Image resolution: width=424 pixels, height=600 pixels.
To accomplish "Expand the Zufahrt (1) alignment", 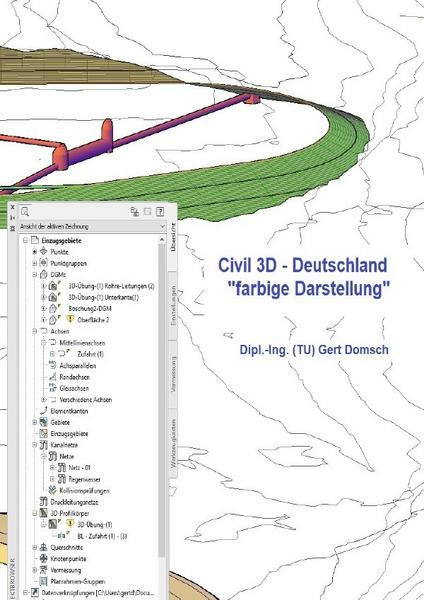I will (x=52, y=354).
